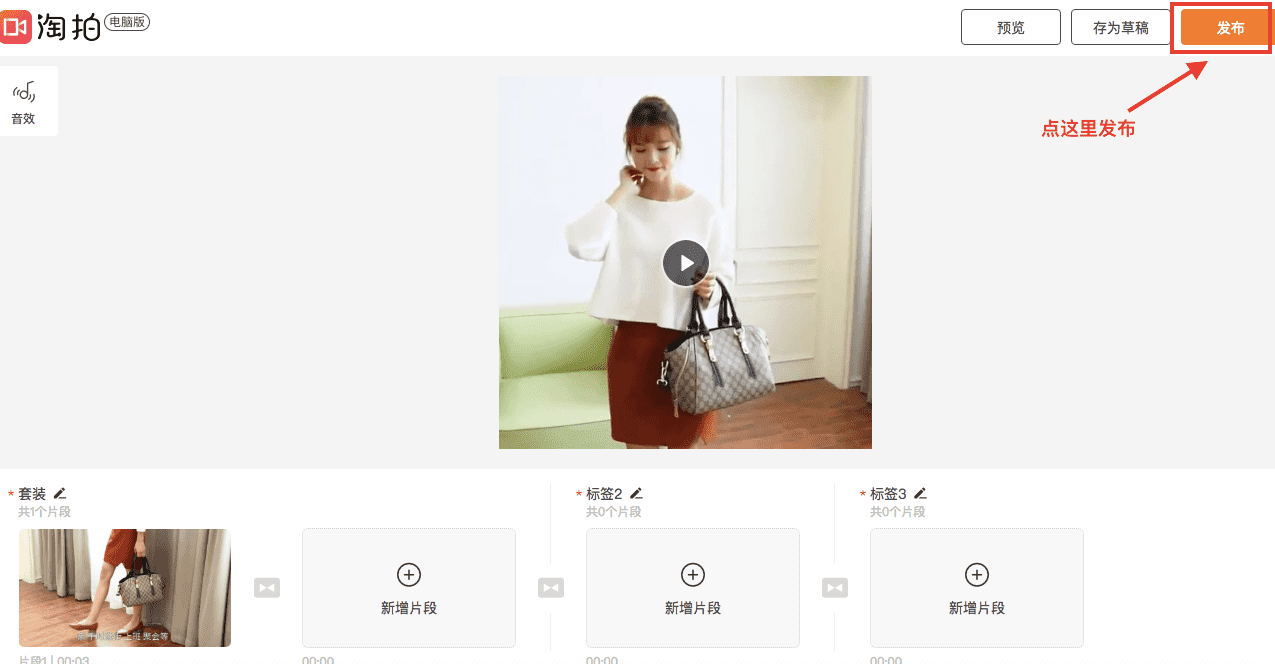Click the video preview image of the woman

[x=685, y=263]
